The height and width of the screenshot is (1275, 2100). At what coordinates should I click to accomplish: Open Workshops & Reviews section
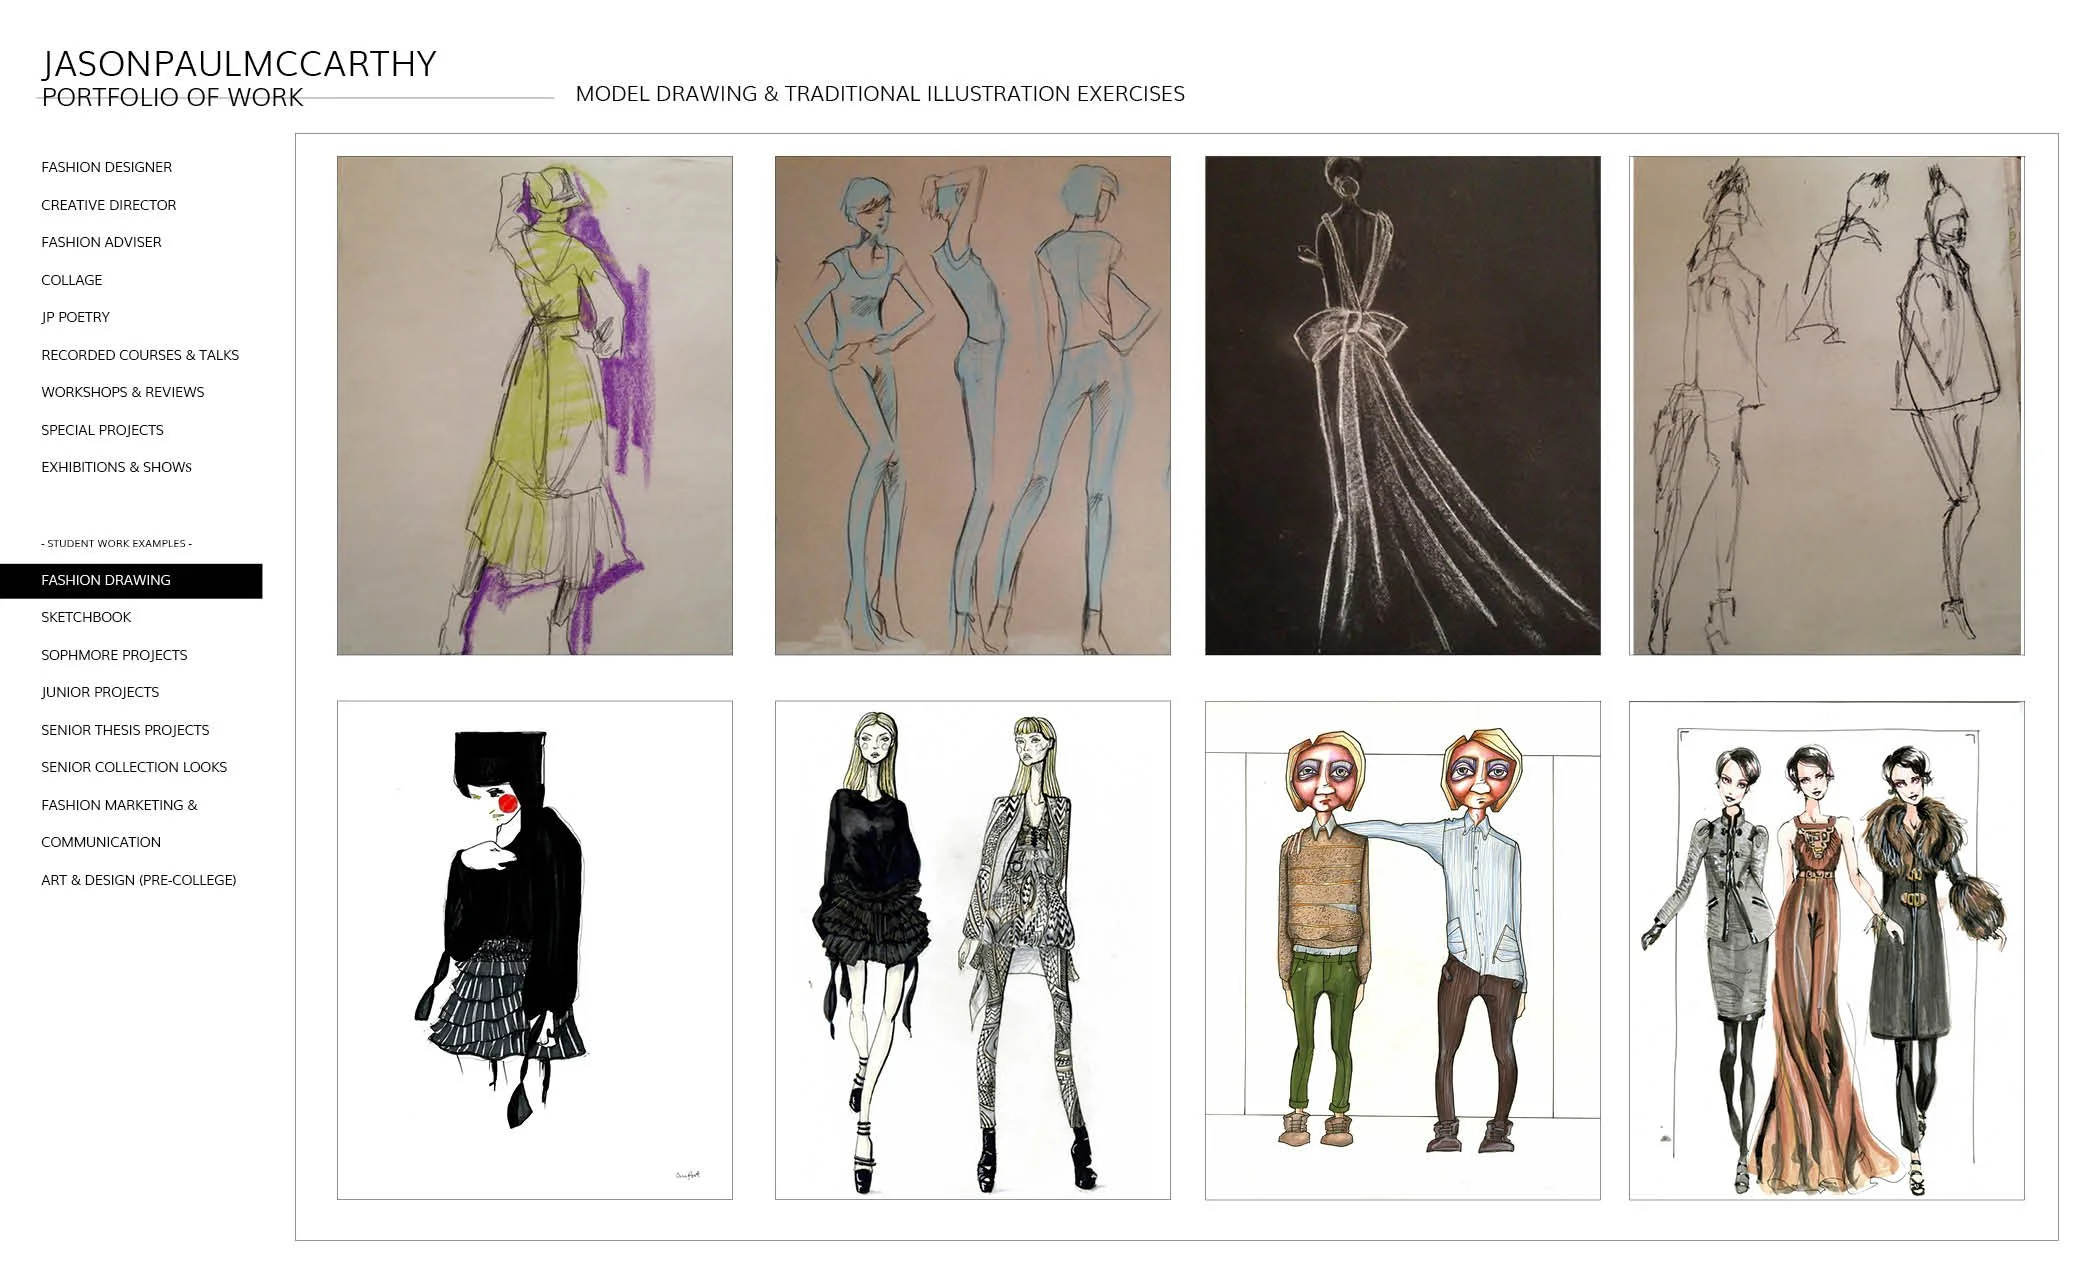click(x=122, y=392)
